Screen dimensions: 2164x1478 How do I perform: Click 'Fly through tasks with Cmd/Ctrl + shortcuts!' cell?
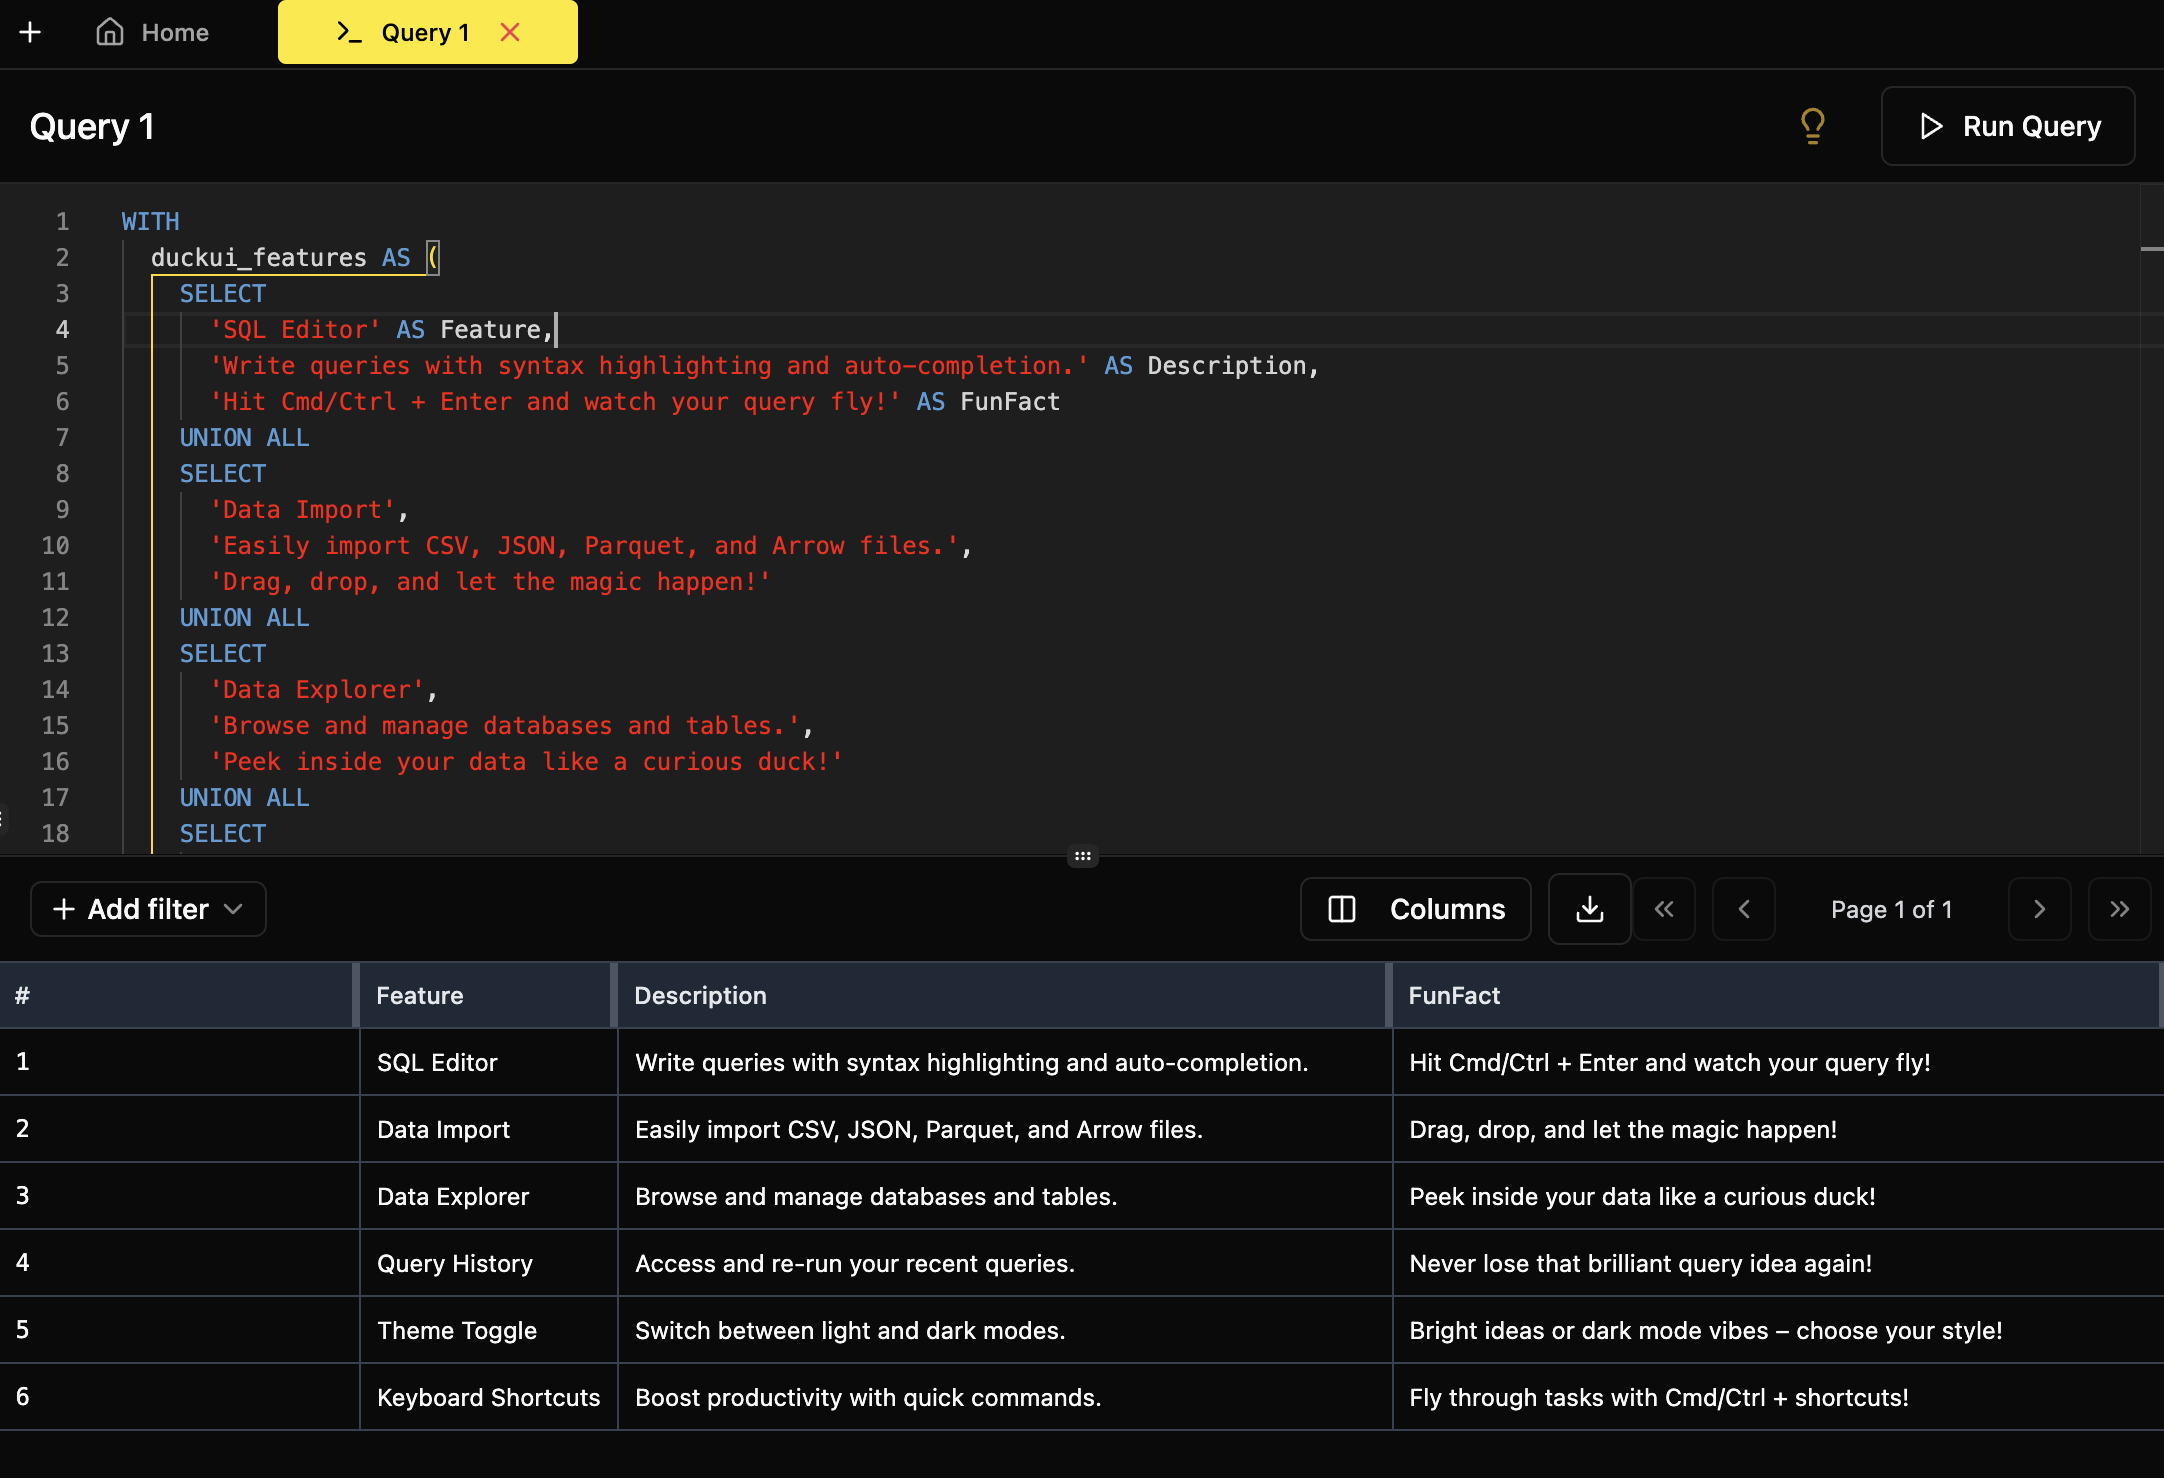[1778, 1397]
